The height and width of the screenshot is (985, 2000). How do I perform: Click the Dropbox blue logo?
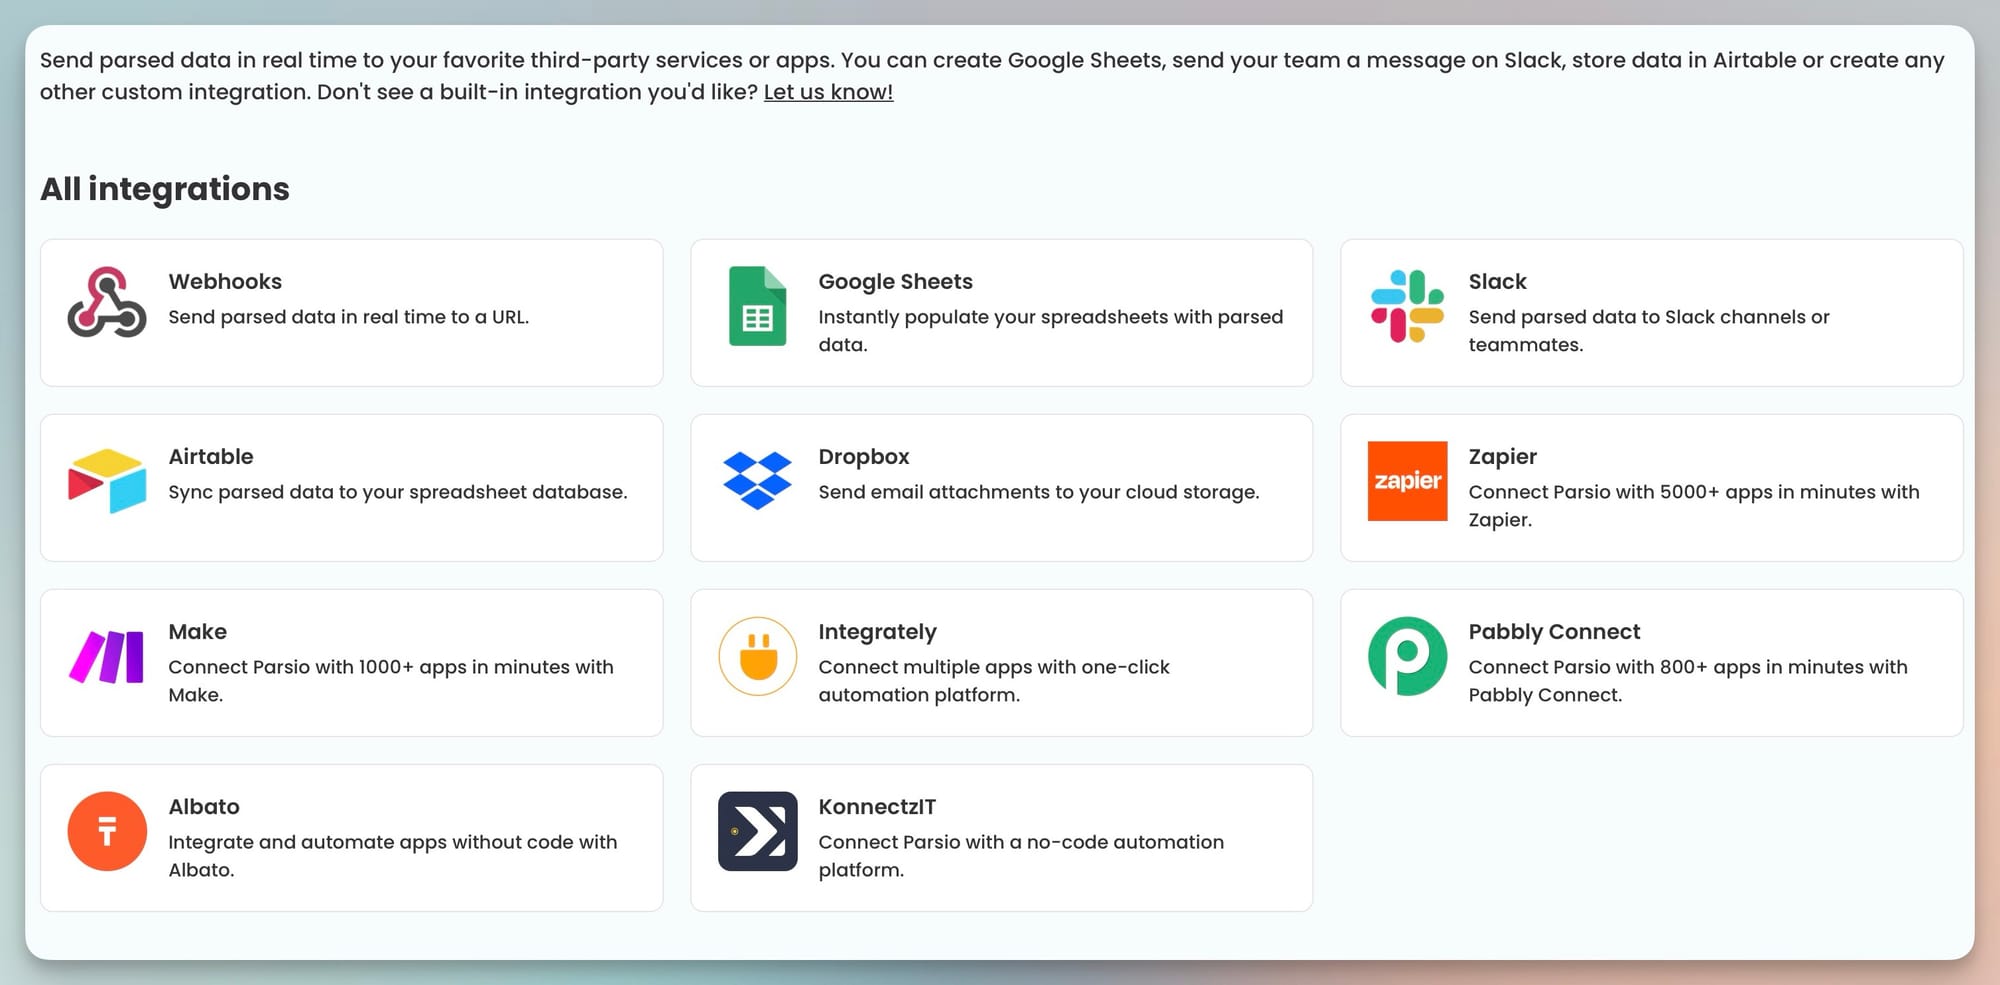click(757, 481)
